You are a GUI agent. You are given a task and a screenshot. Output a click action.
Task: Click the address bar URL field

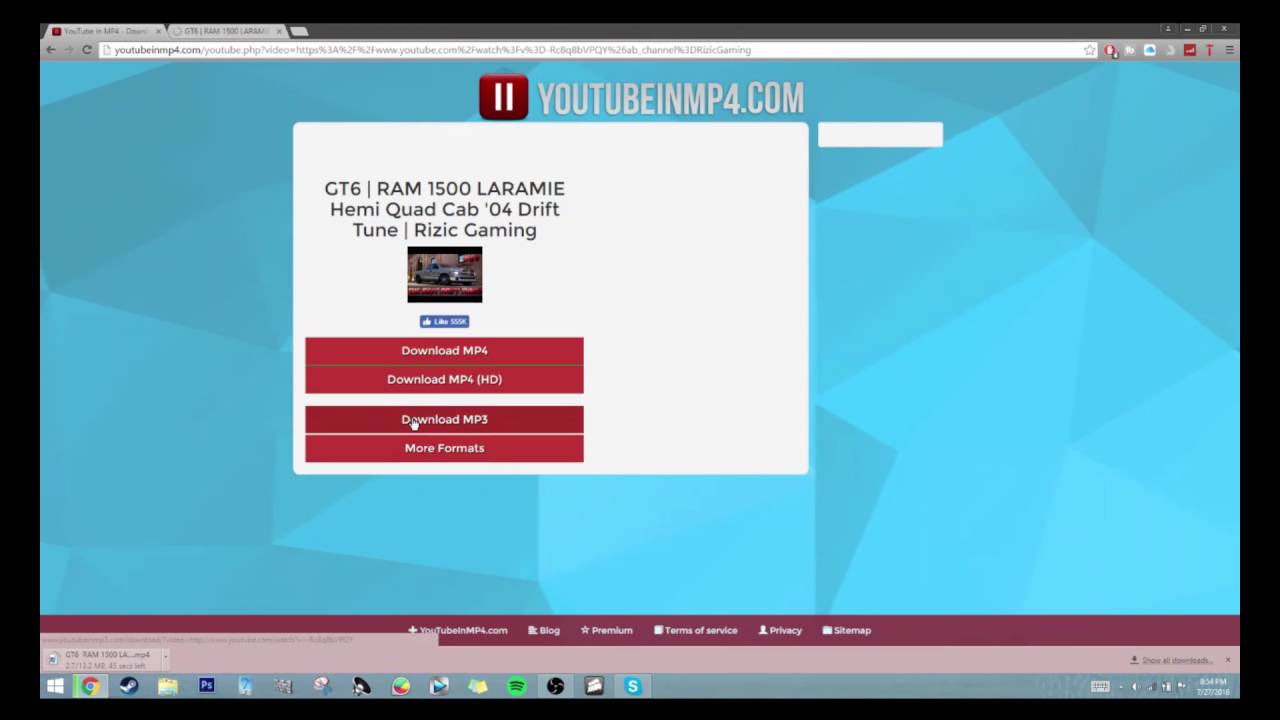[590, 50]
